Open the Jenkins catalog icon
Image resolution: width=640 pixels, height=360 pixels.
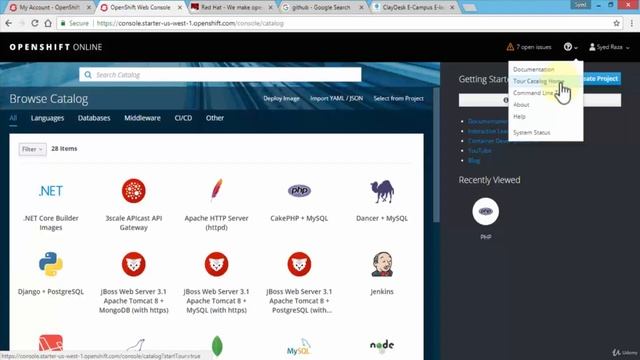[382, 264]
